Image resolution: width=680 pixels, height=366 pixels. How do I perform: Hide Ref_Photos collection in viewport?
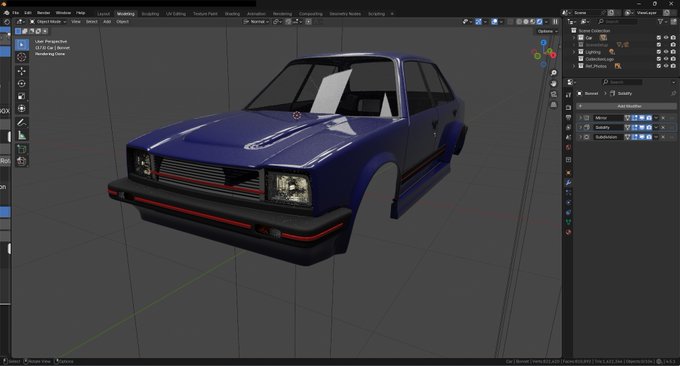[x=666, y=66]
